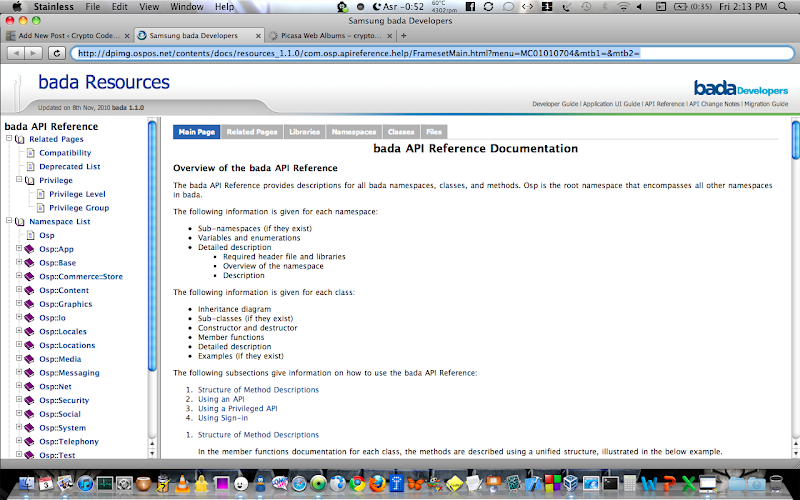This screenshot has height=500, width=800.
Task: Open Terminal icon in the Dock
Action: pyautogui.click(x=610, y=483)
